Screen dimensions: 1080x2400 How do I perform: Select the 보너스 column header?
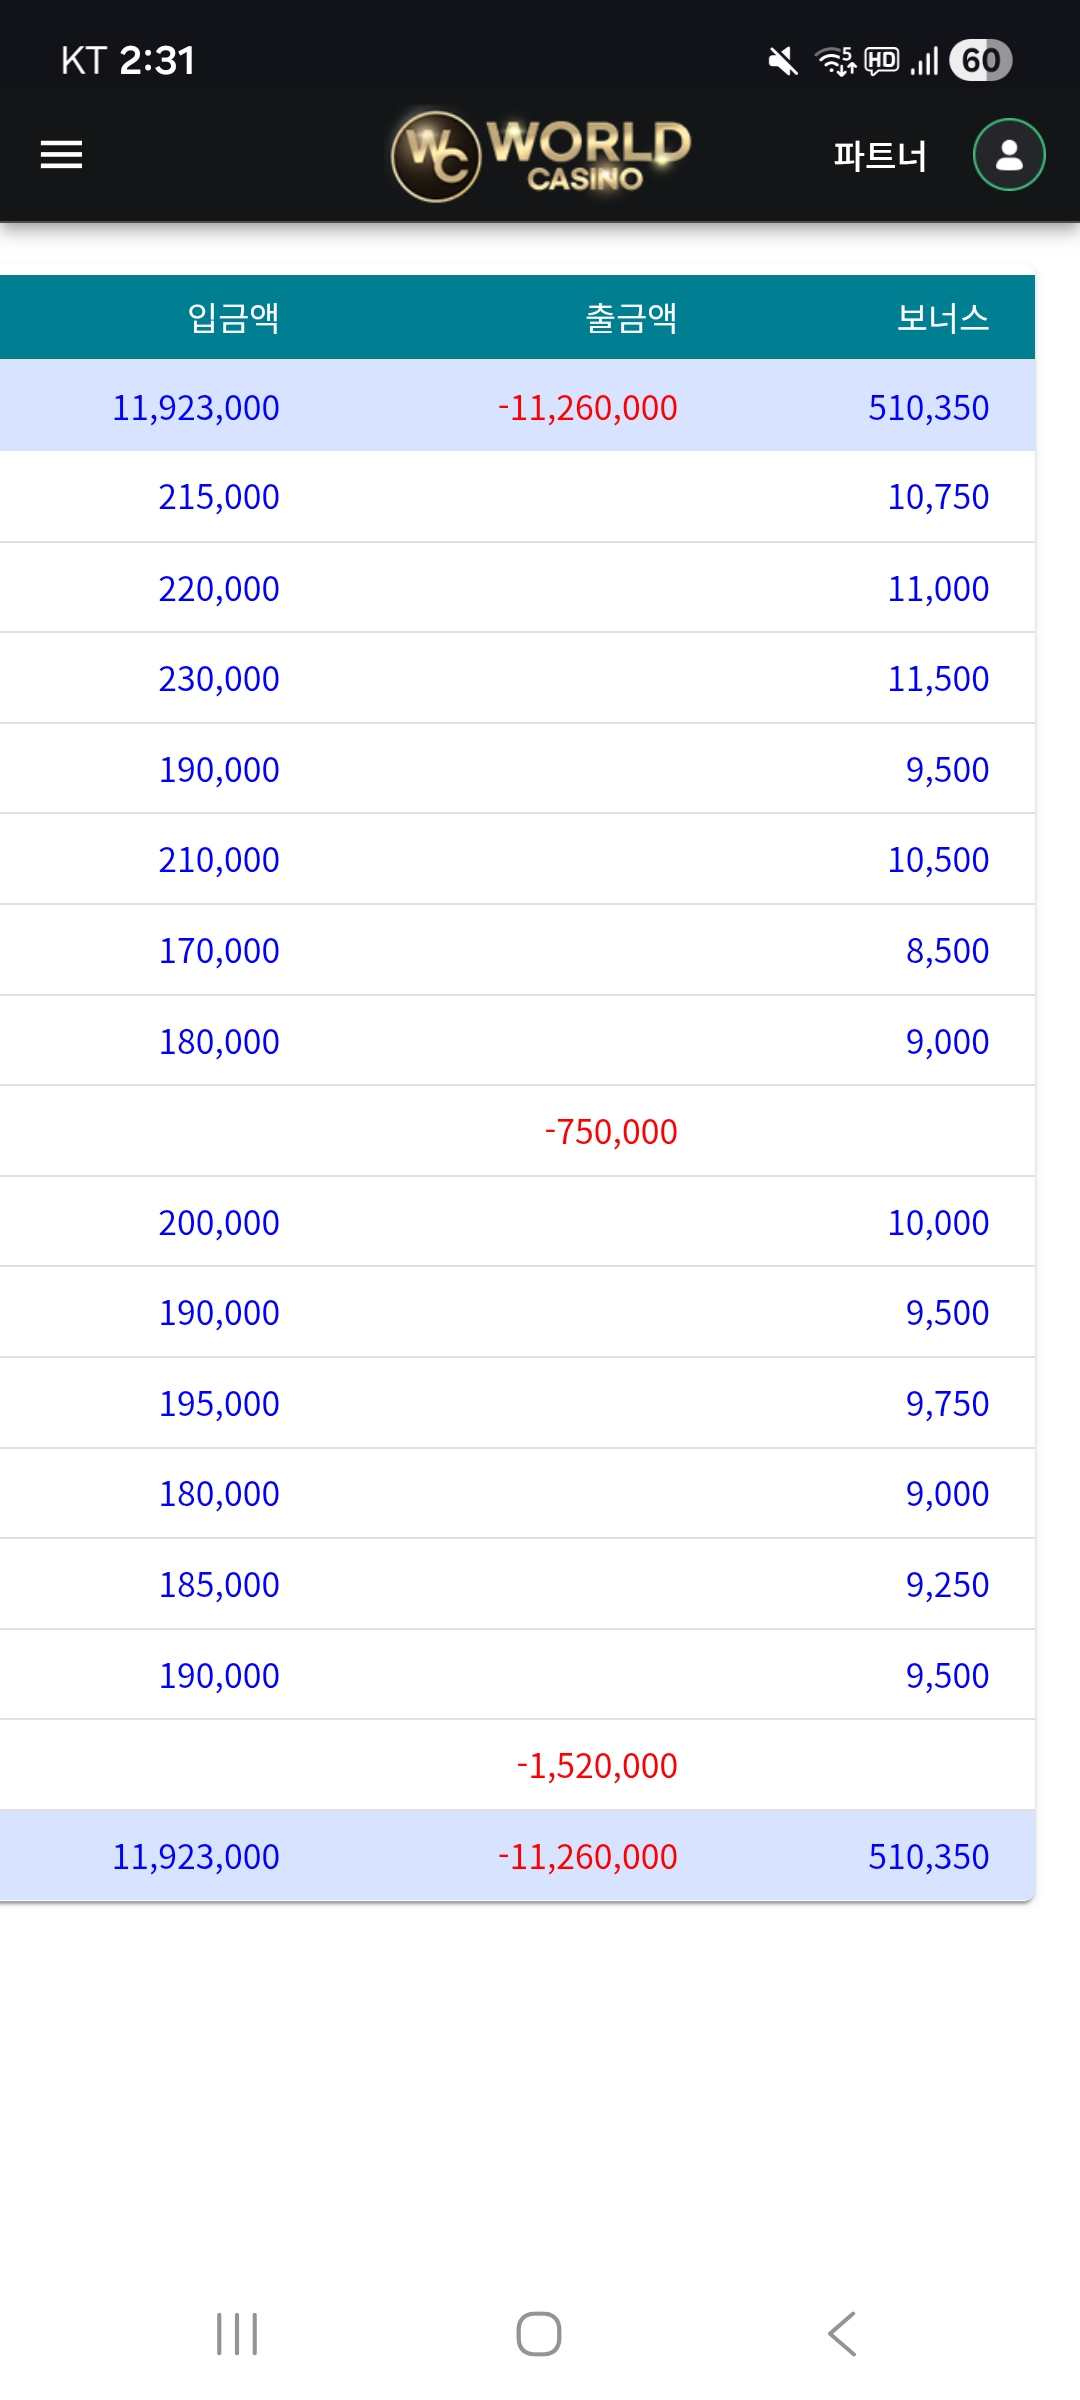tap(942, 318)
